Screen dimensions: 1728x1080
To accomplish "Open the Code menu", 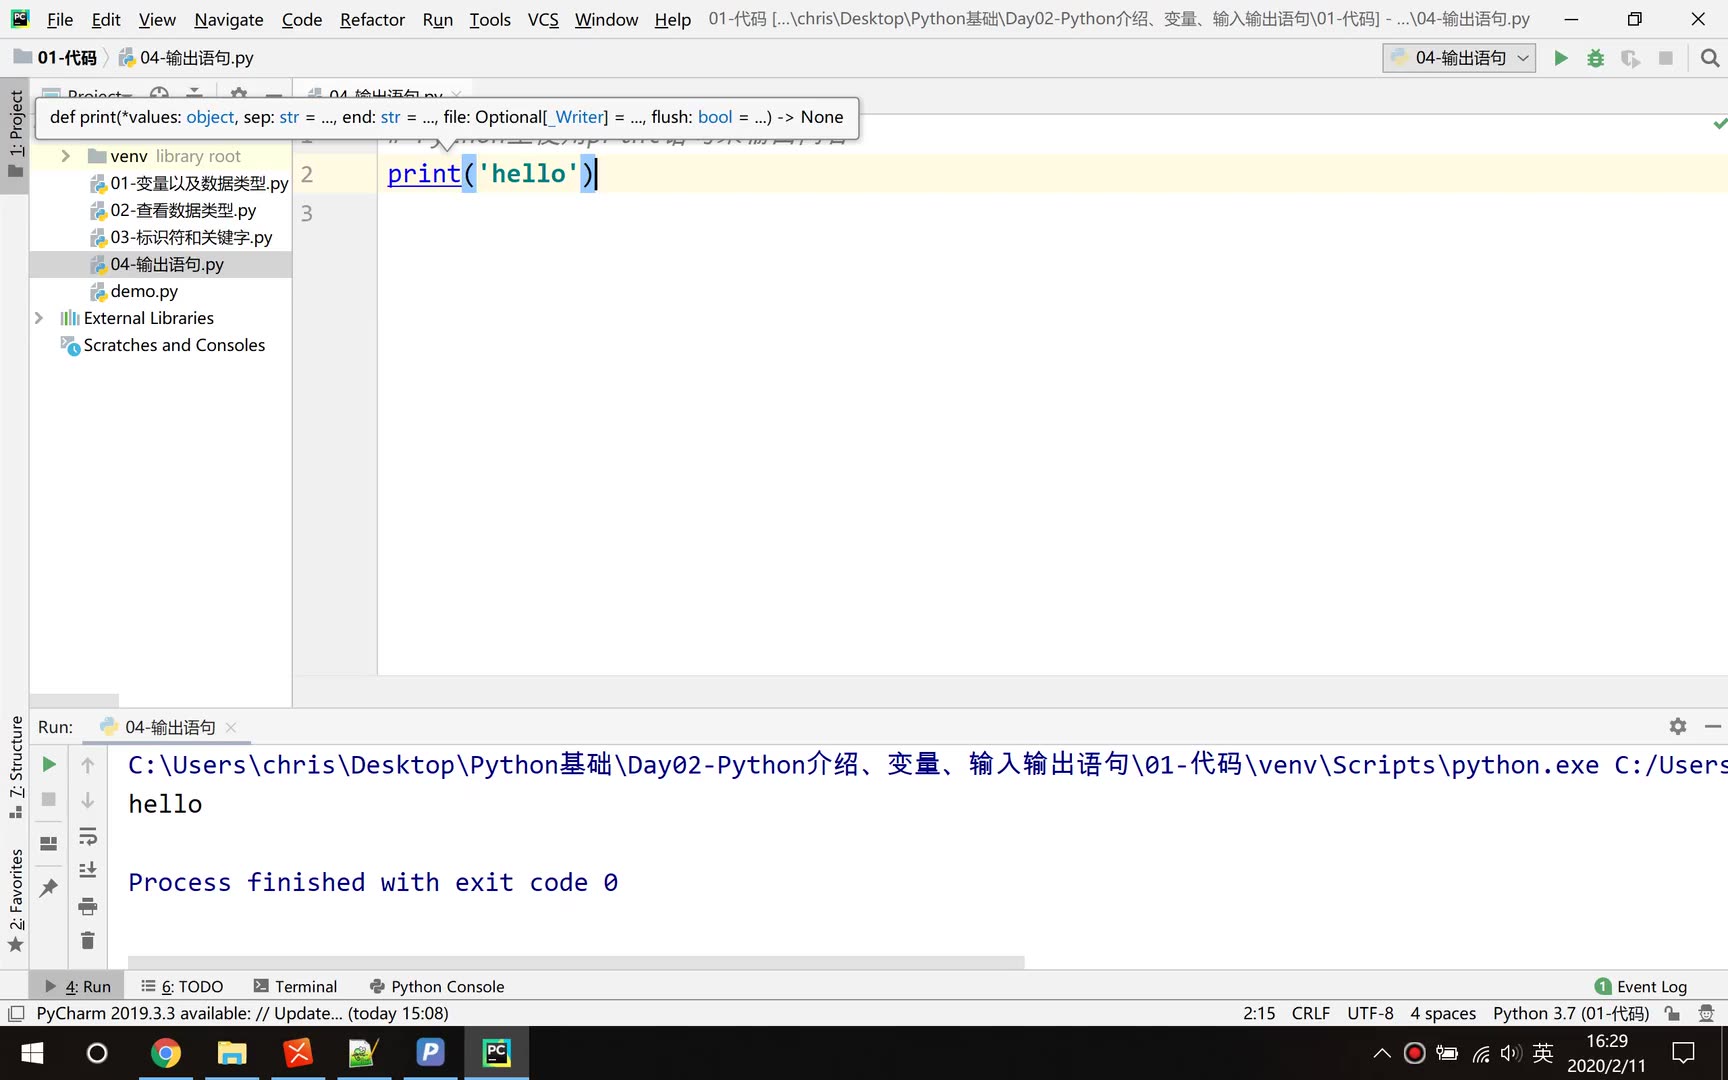I will [x=302, y=19].
